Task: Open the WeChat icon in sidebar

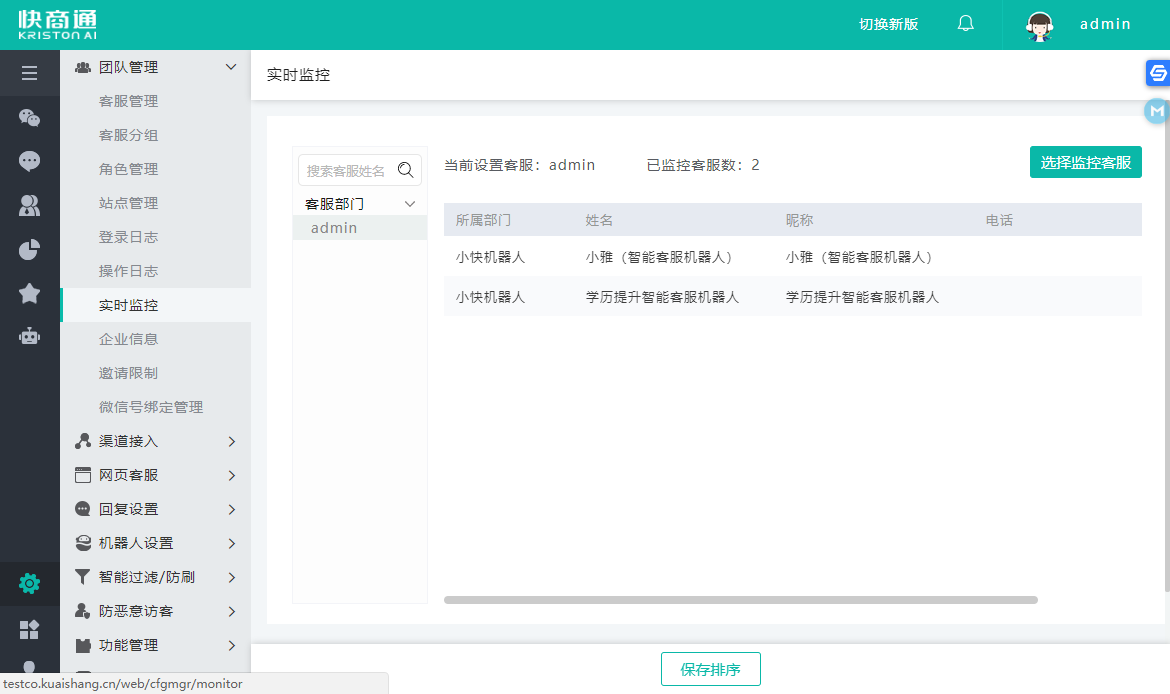Action: (x=29, y=118)
